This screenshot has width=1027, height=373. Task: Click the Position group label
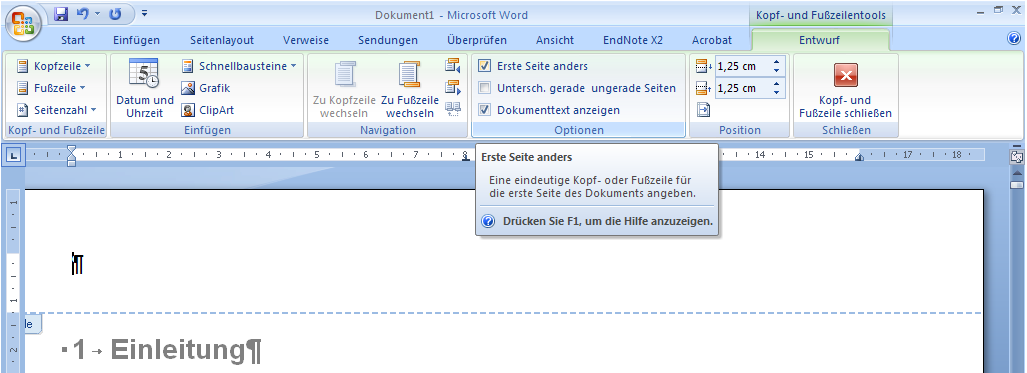coord(739,130)
